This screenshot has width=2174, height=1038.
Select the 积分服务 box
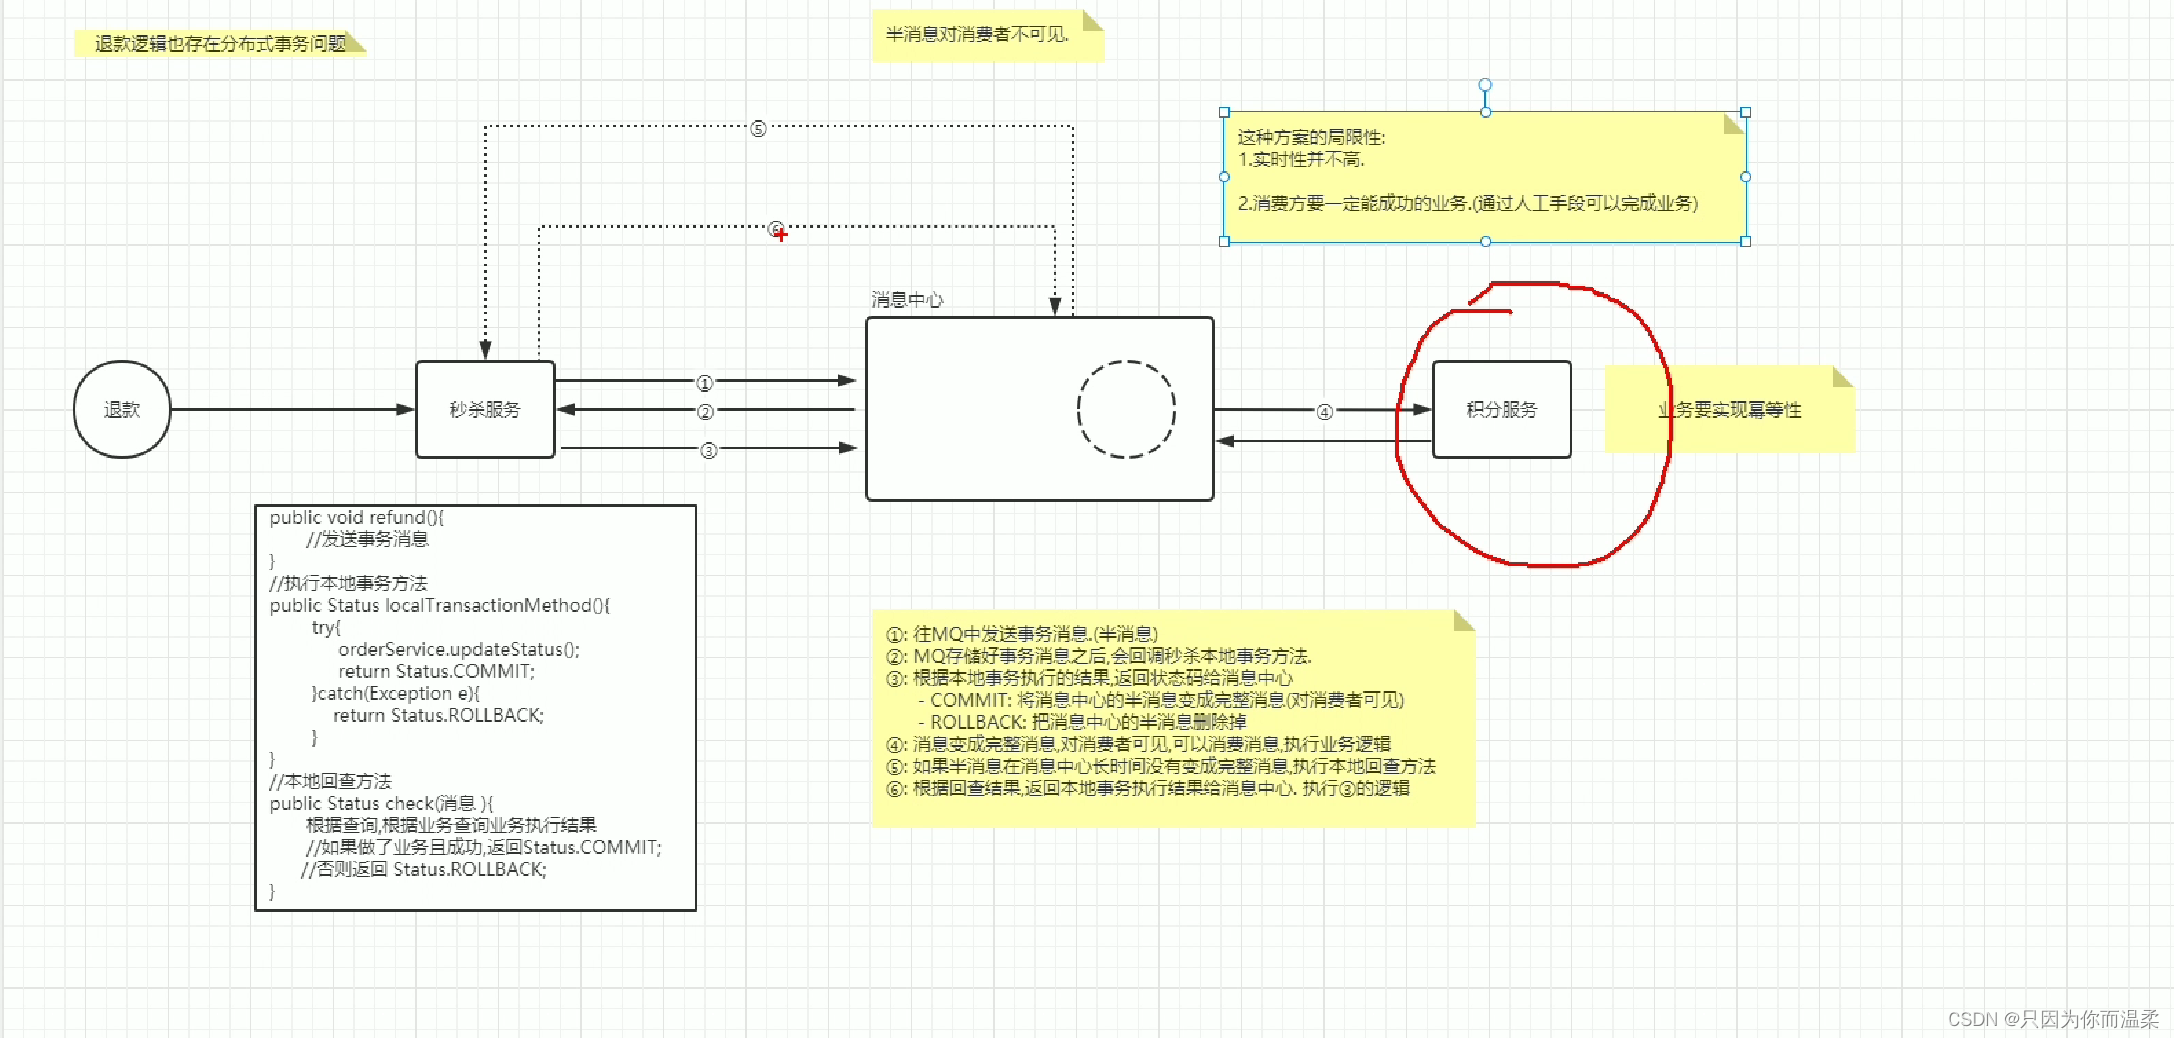(x=1501, y=410)
